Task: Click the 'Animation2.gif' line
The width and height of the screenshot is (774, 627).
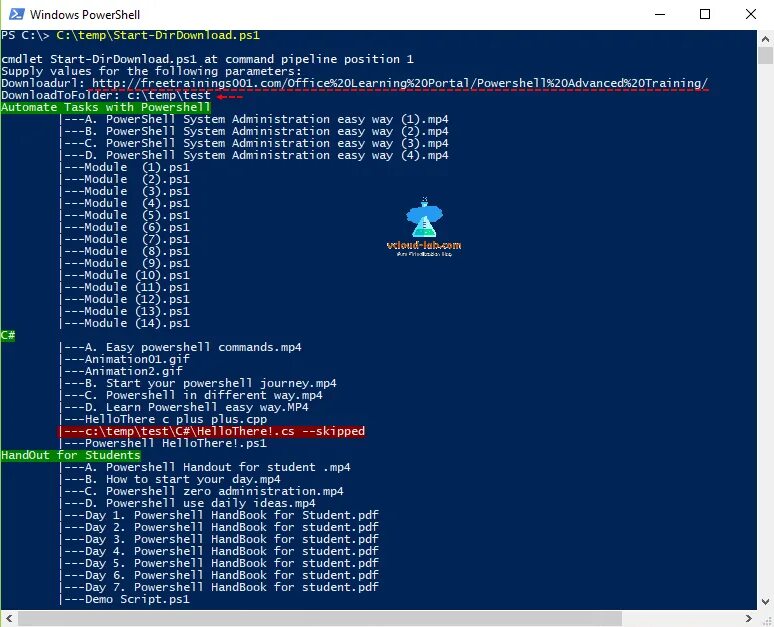Action: click(134, 371)
